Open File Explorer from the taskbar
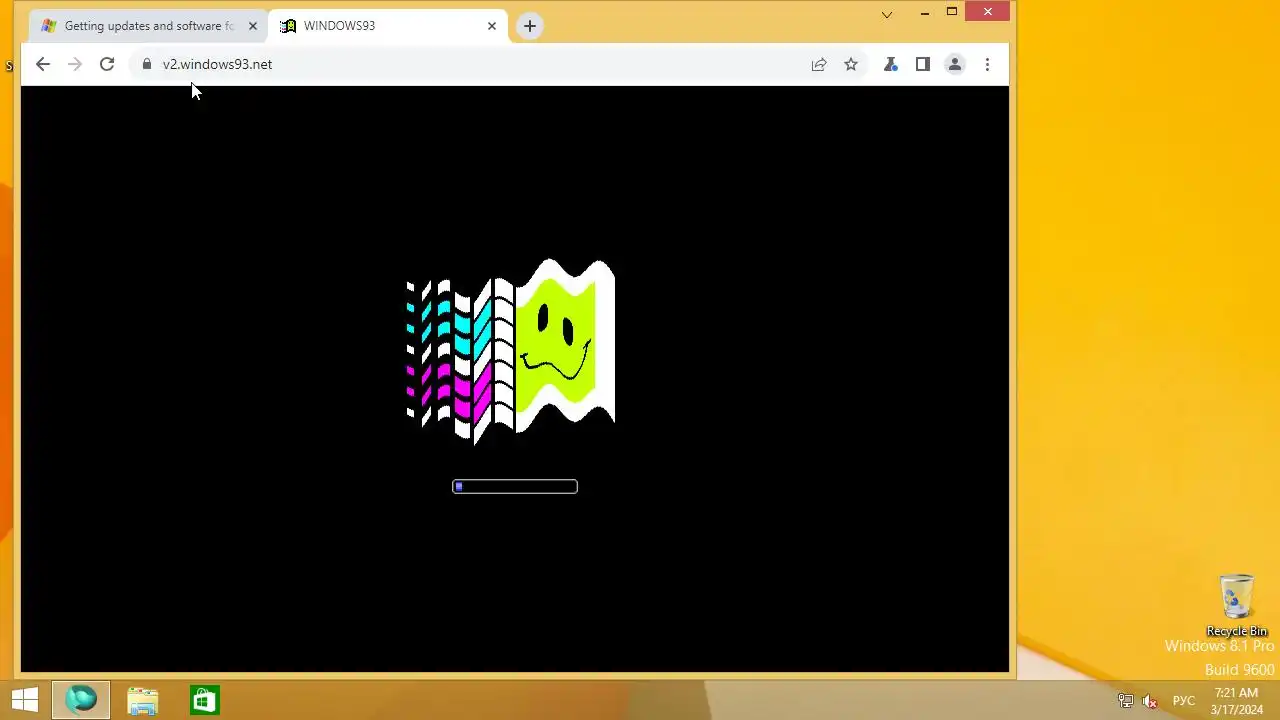Screen dimensions: 1280x720 coord(142,700)
